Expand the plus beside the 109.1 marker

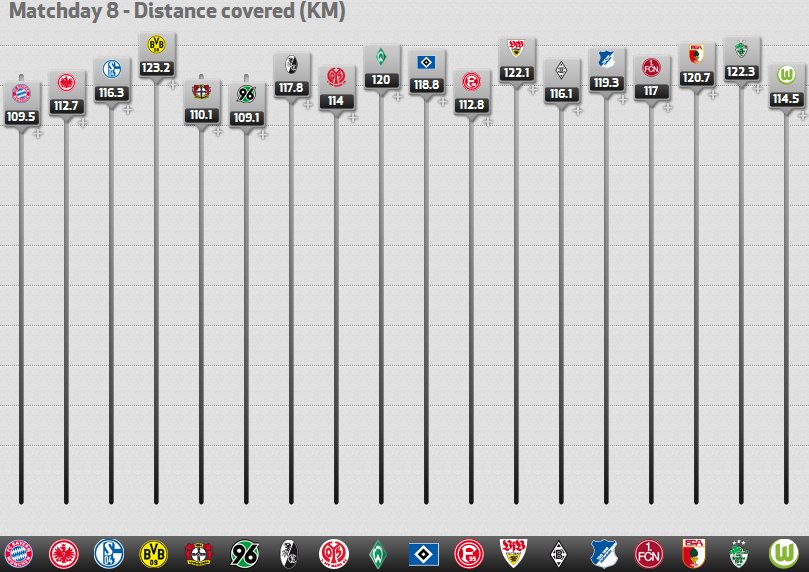click(263, 135)
